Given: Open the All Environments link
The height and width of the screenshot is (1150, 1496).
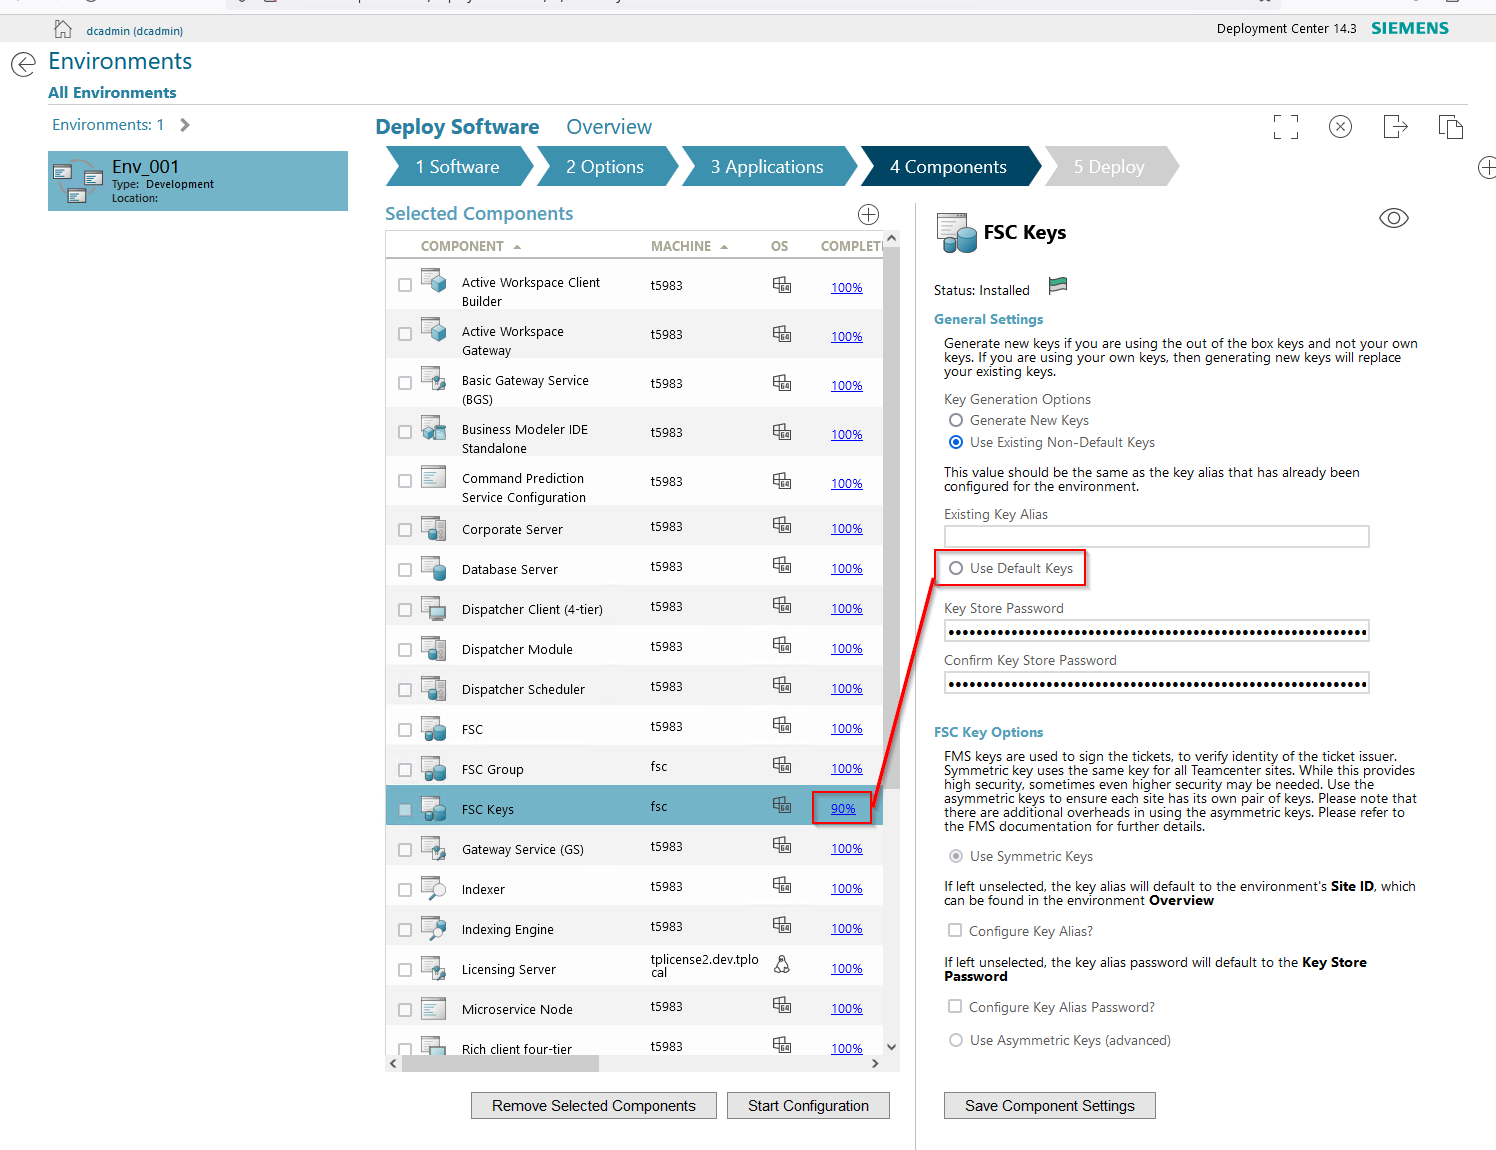Looking at the screenshot, I should pos(112,93).
